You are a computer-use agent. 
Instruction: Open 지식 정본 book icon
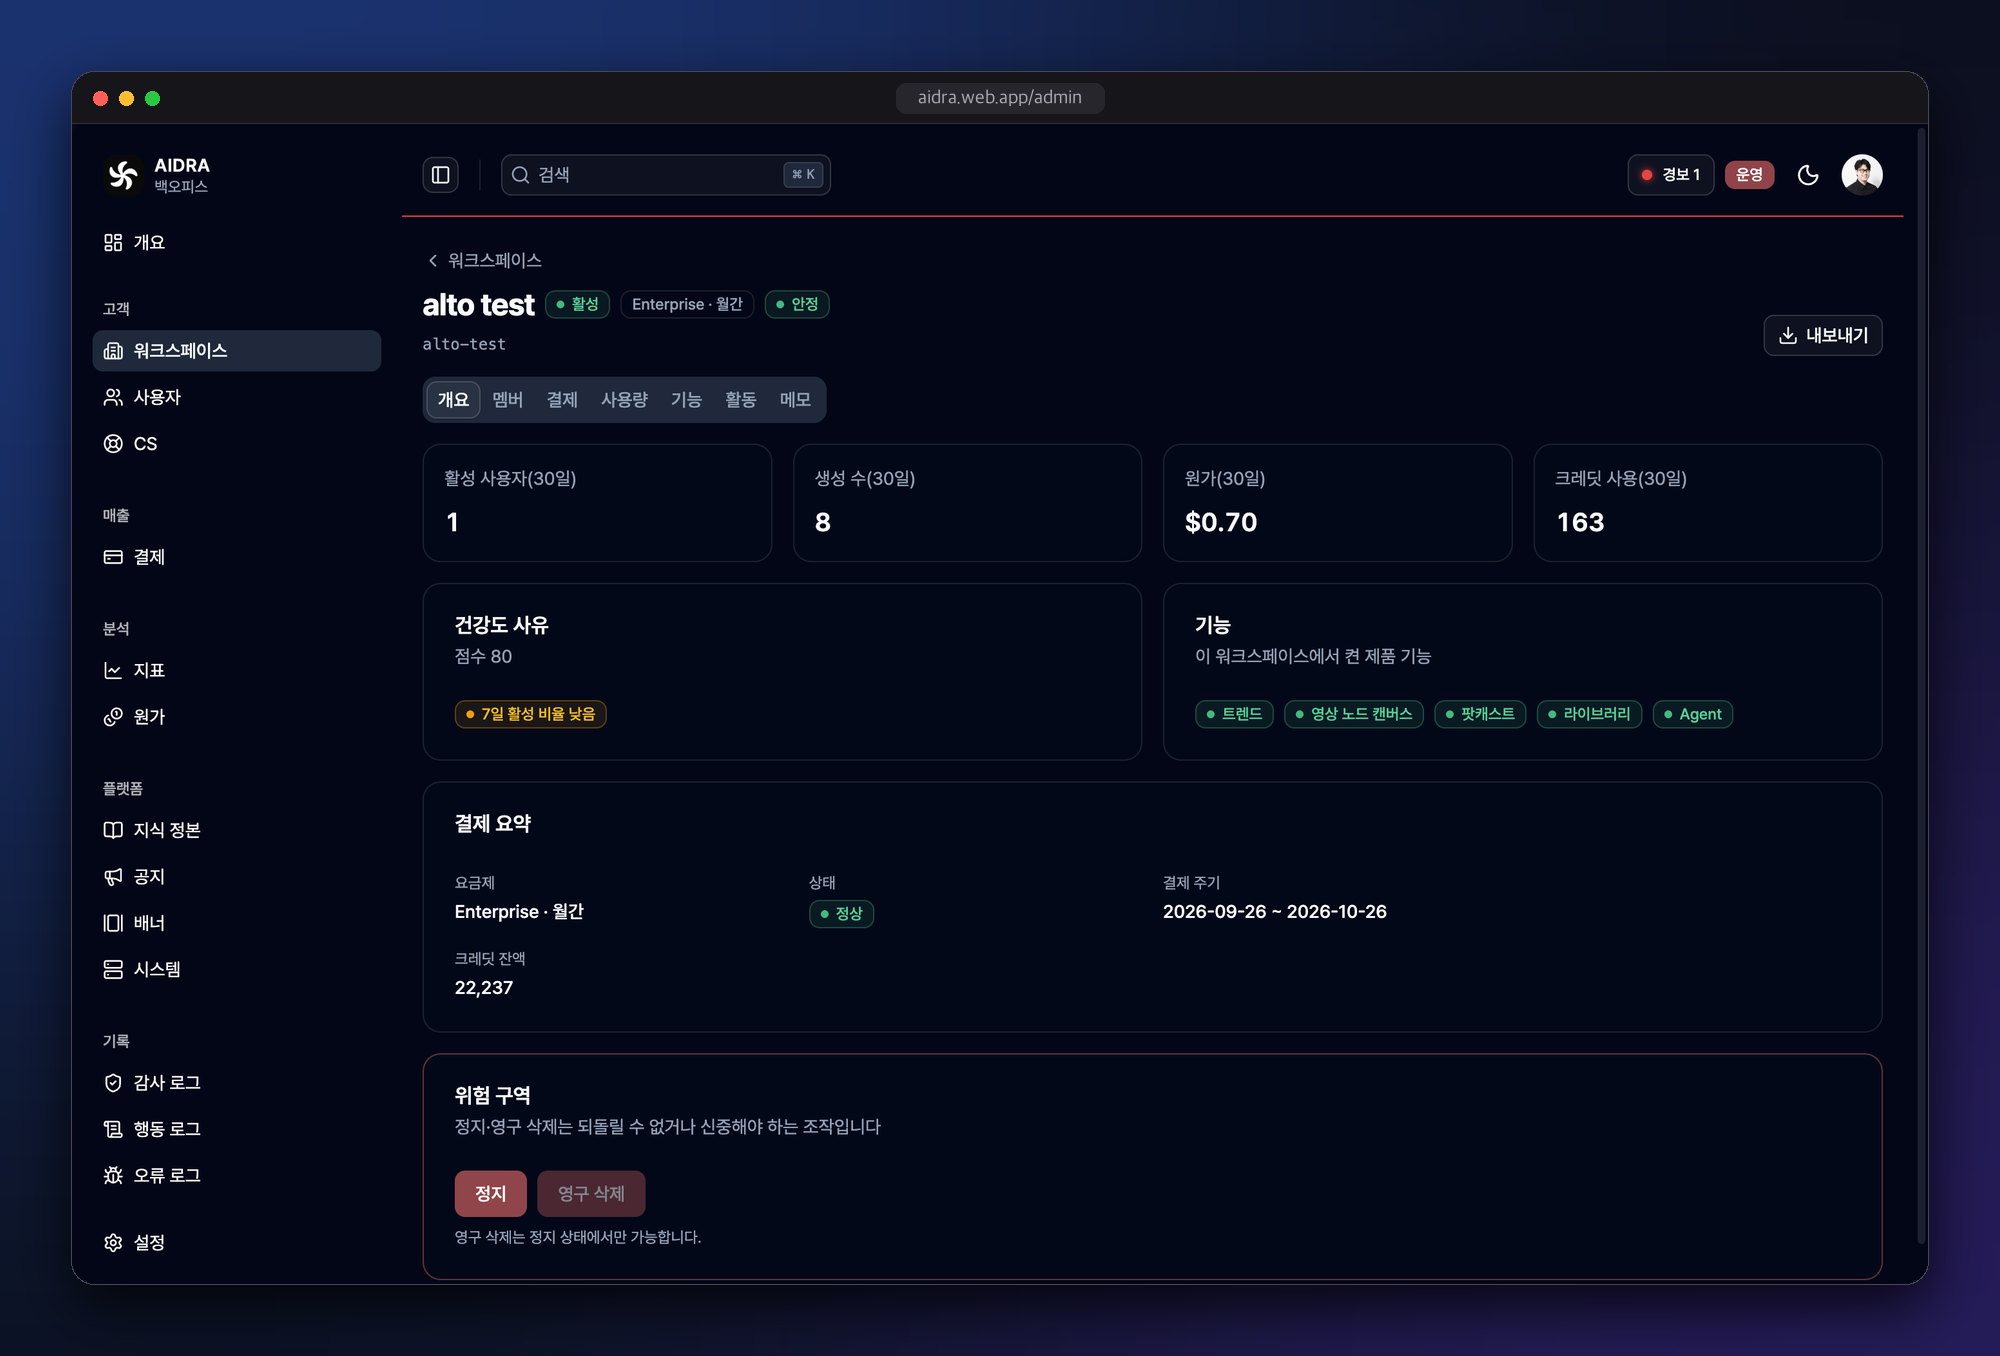click(x=113, y=830)
